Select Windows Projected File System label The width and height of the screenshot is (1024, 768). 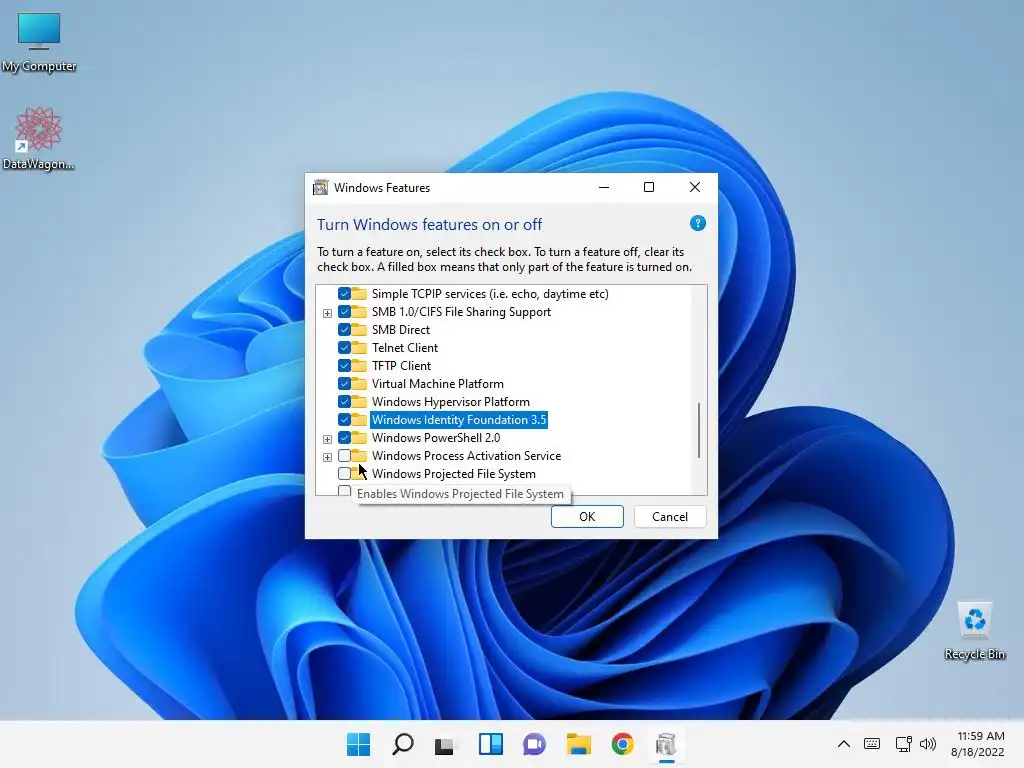pyautogui.click(x=453, y=473)
